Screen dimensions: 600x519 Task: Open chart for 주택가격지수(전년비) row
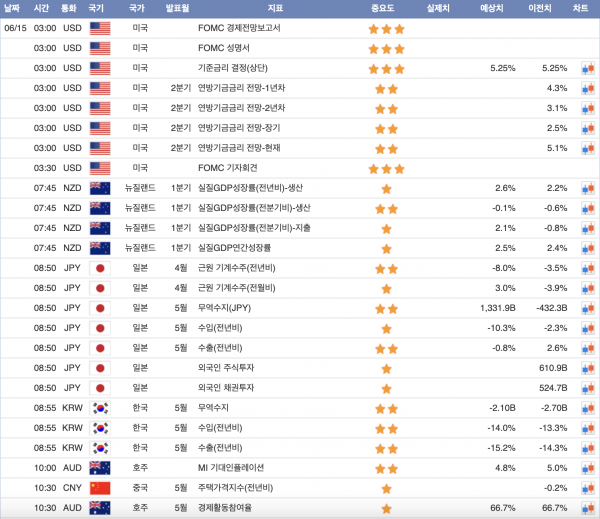(587, 487)
